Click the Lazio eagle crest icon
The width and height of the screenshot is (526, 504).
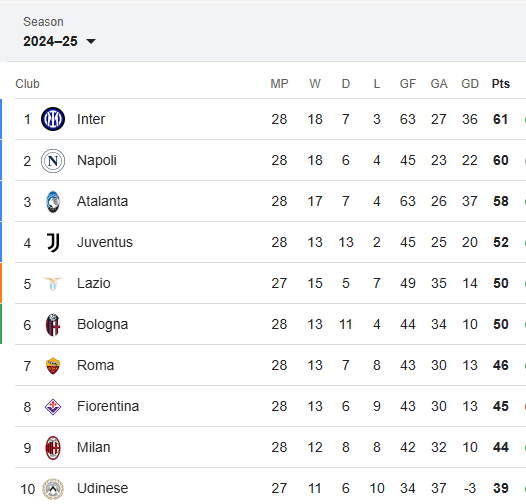coord(53,284)
